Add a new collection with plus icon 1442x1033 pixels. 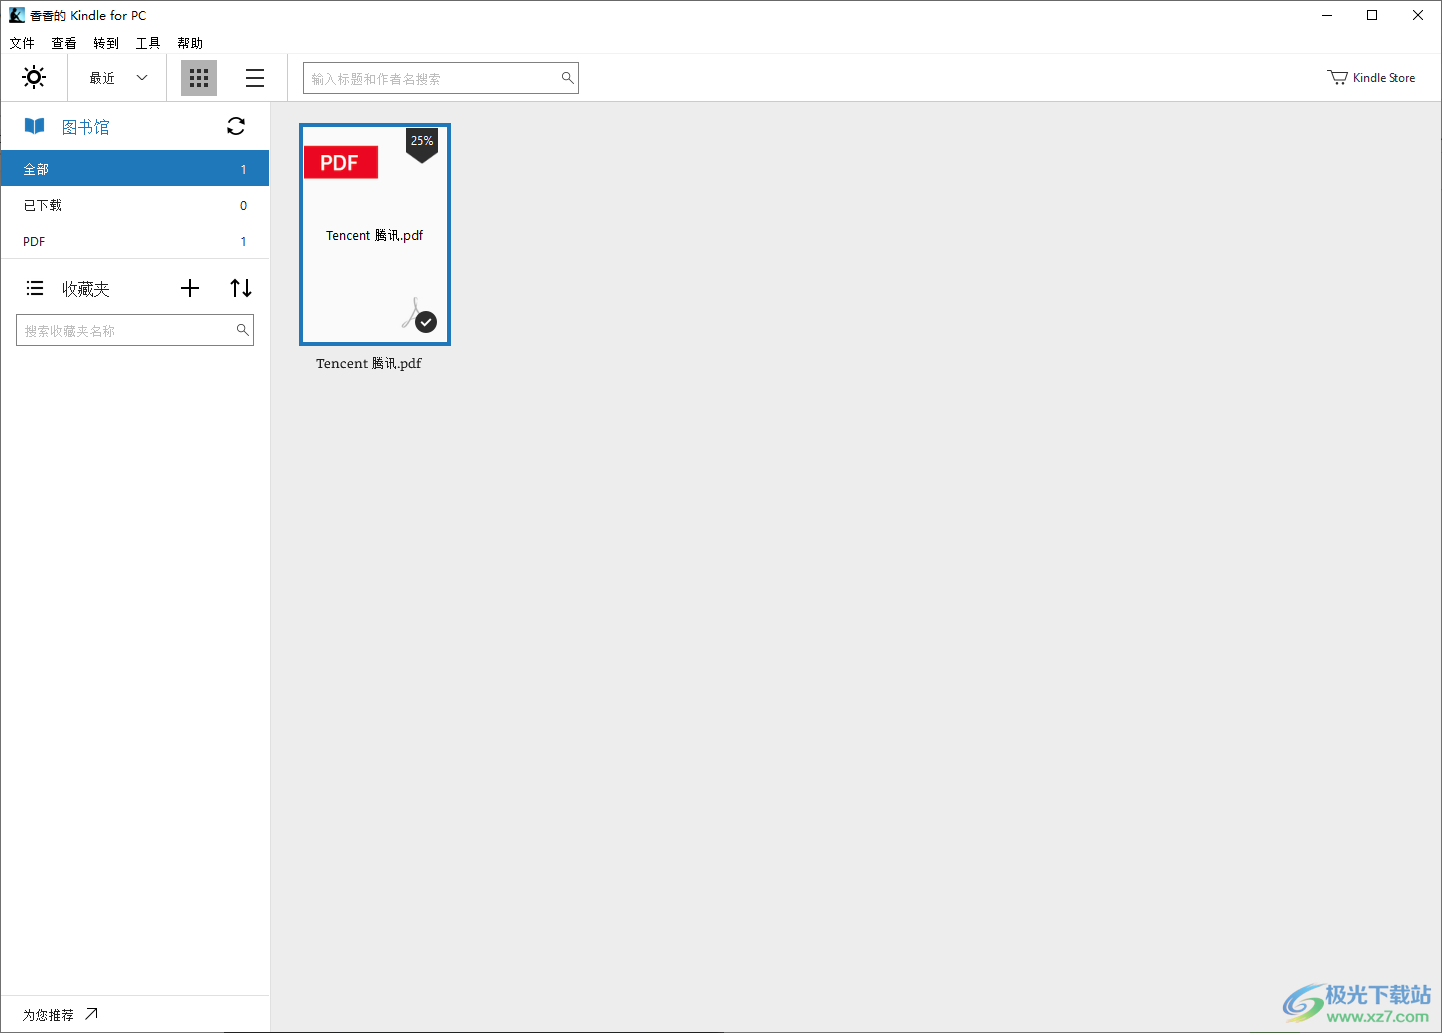click(190, 288)
